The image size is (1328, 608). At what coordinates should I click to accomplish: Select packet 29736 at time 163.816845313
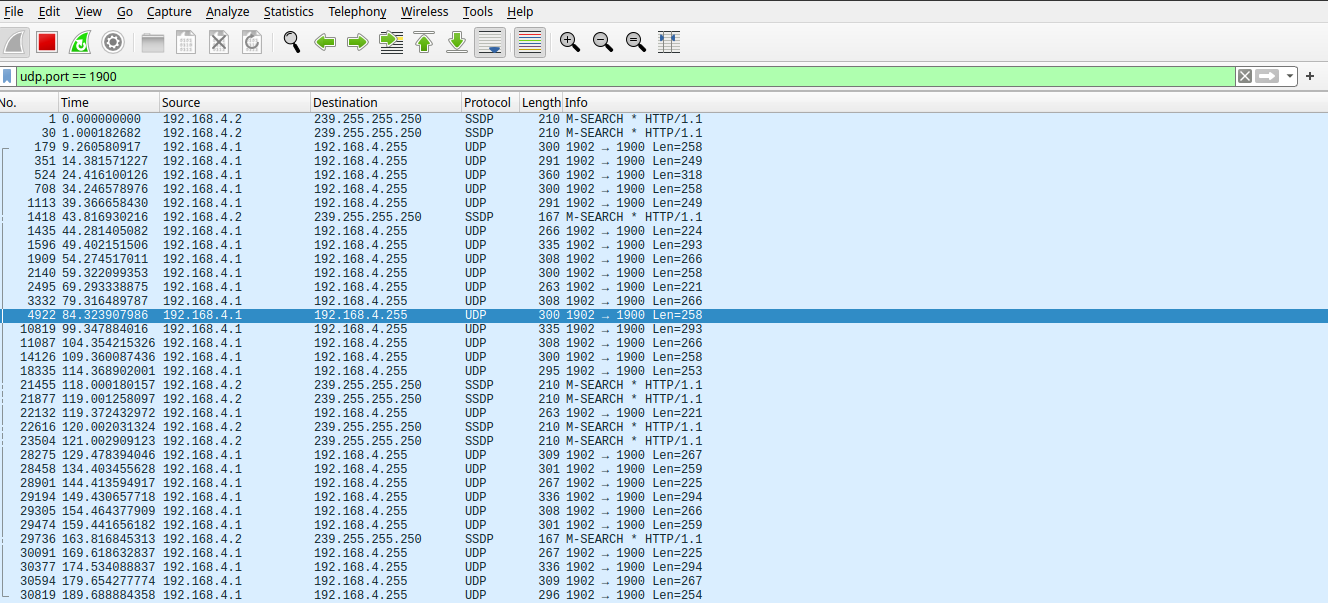tap(664, 539)
